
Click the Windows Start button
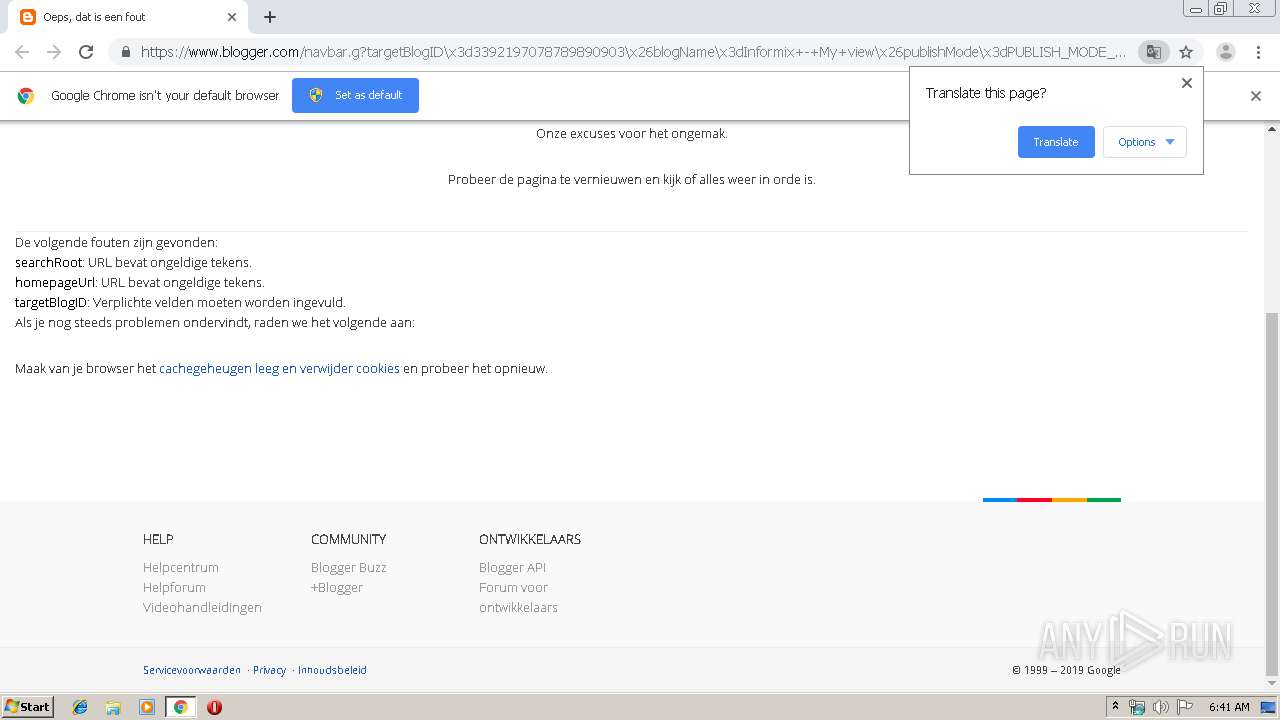tap(28, 706)
